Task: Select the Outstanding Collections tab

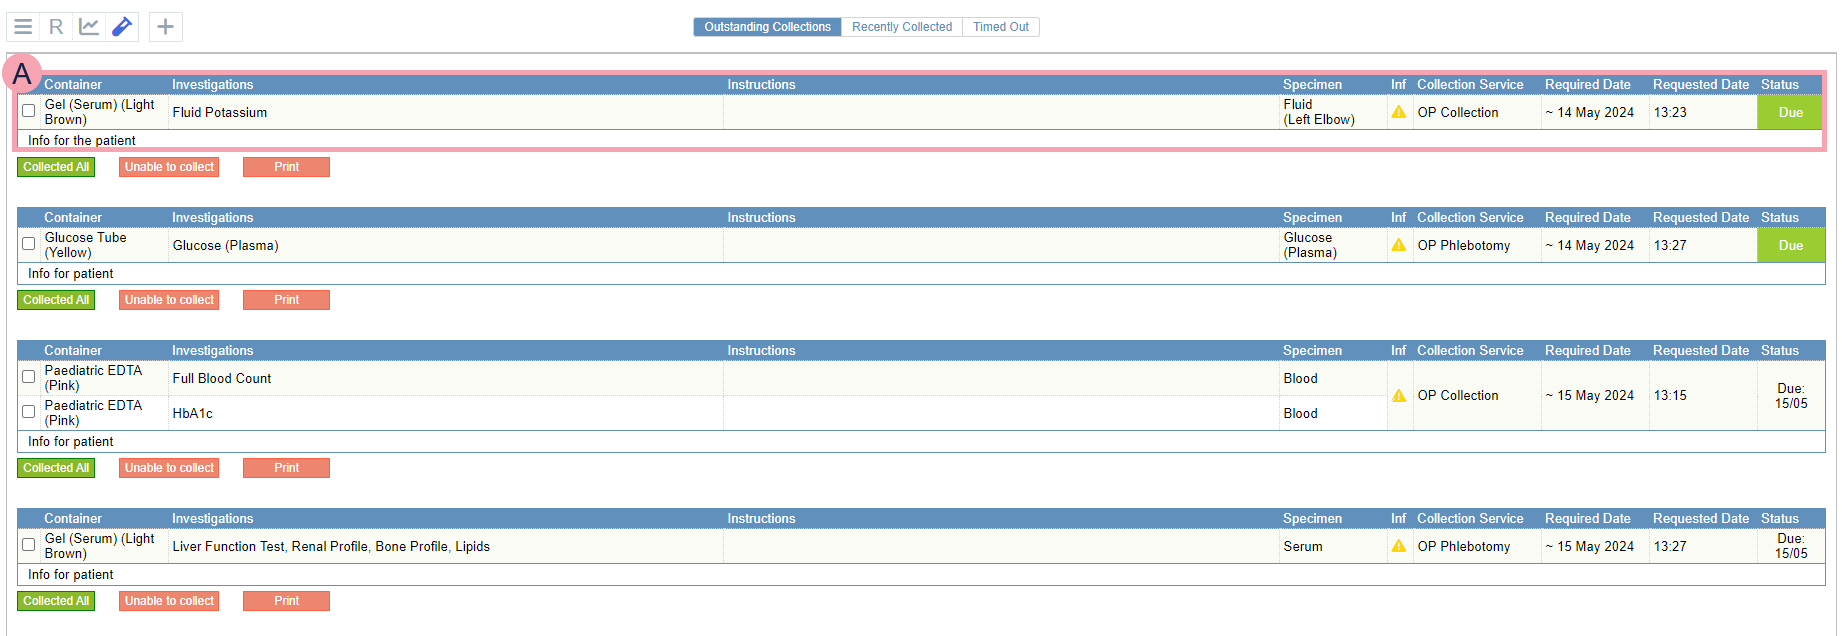Action: pyautogui.click(x=767, y=27)
